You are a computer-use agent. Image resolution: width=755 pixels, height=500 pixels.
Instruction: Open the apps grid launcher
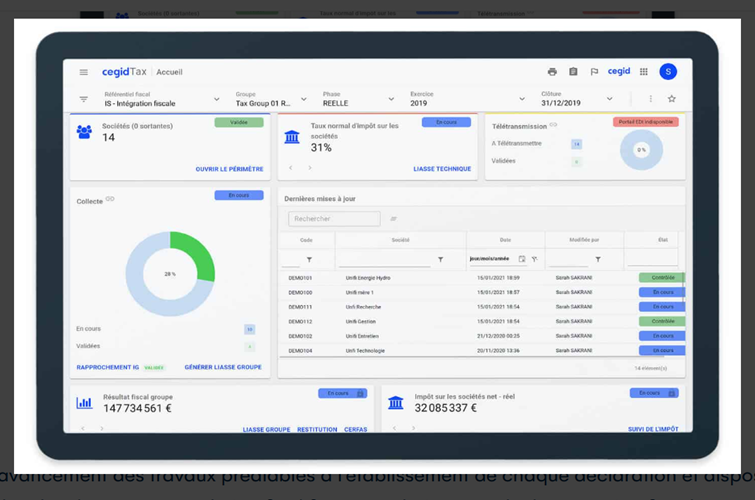644,72
